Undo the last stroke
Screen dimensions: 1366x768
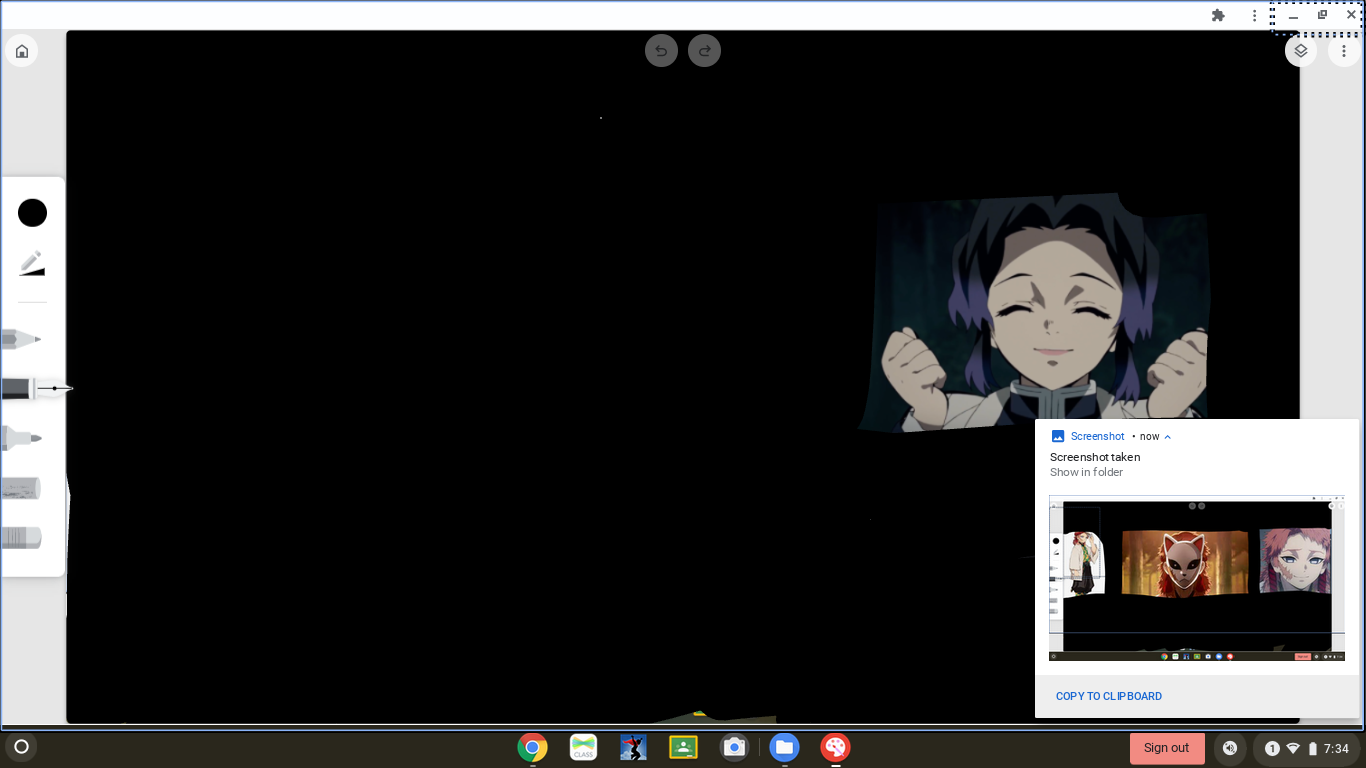point(661,51)
